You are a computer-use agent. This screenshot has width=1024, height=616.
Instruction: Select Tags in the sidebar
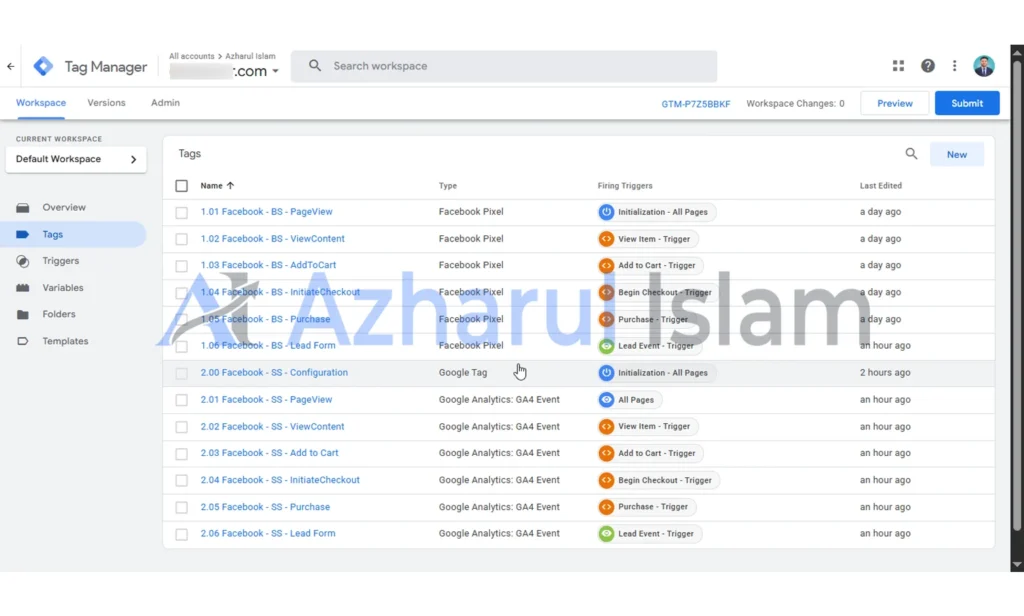click(x=75, y=235)
